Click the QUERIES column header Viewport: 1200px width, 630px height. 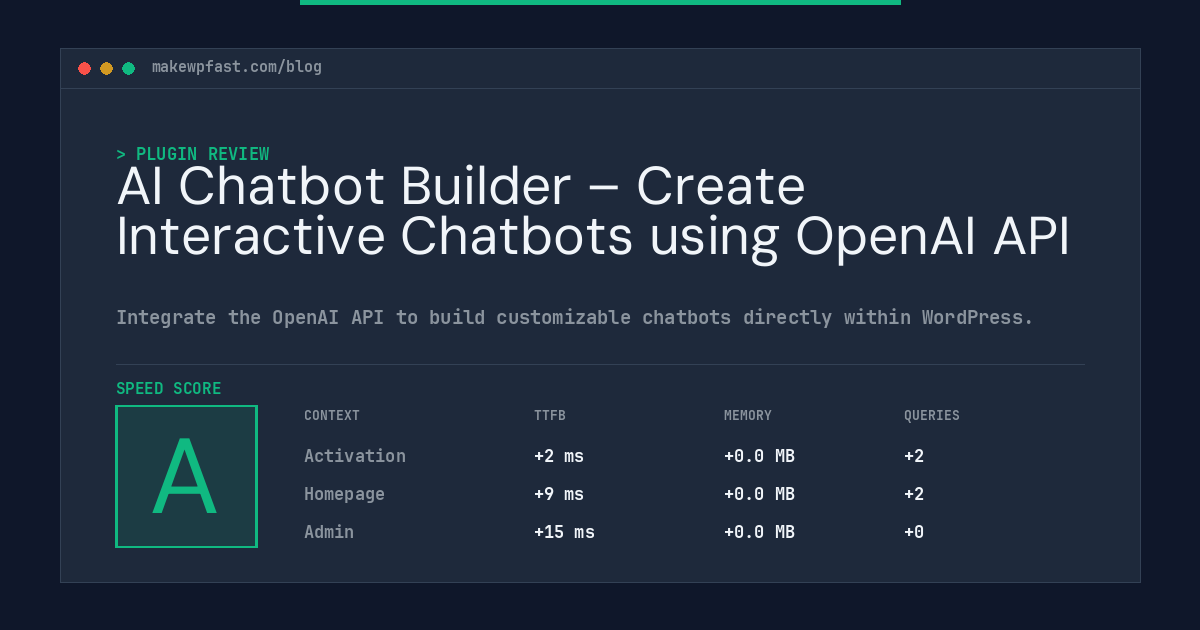tap(932, 416)
